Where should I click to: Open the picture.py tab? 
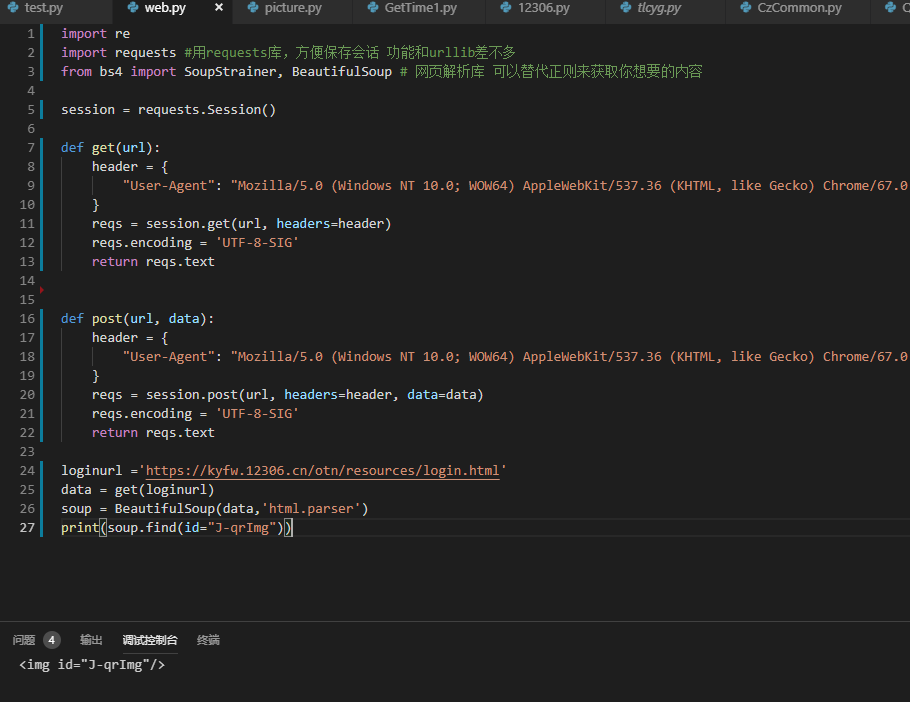pyautogui.click(x=292, y=8)
